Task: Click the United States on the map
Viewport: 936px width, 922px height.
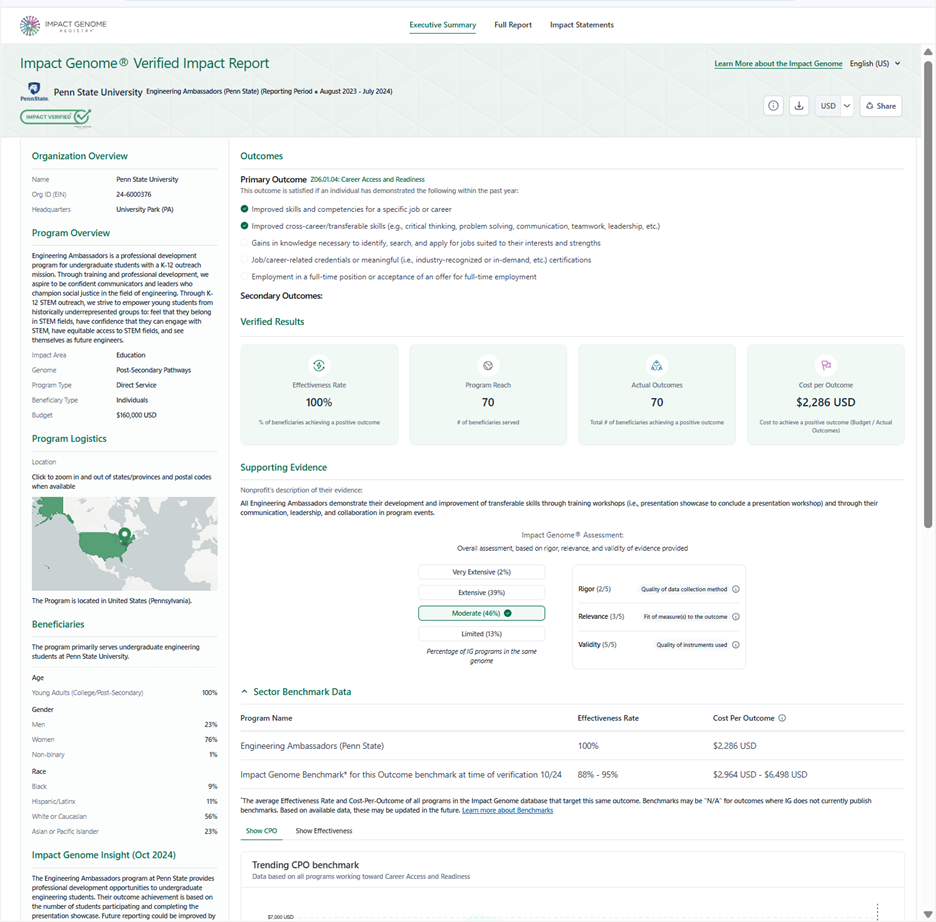Action: coord(104,546)
